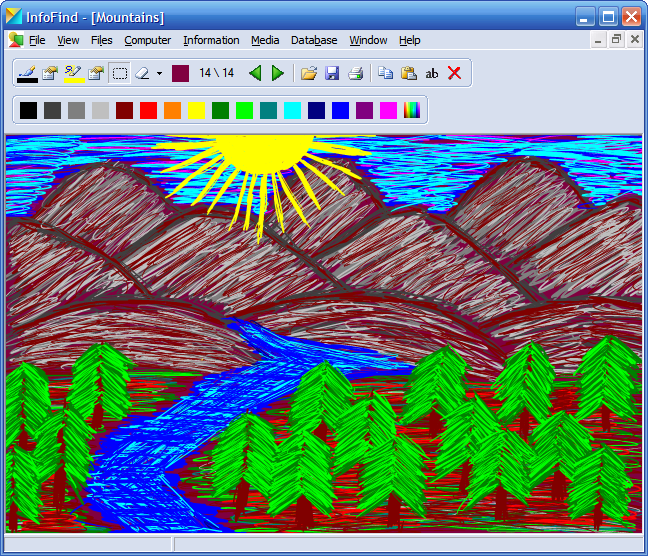This screenshot has width=648, height=556.
Task: Restore the Mountains document child window
Action: coord(616,40)
